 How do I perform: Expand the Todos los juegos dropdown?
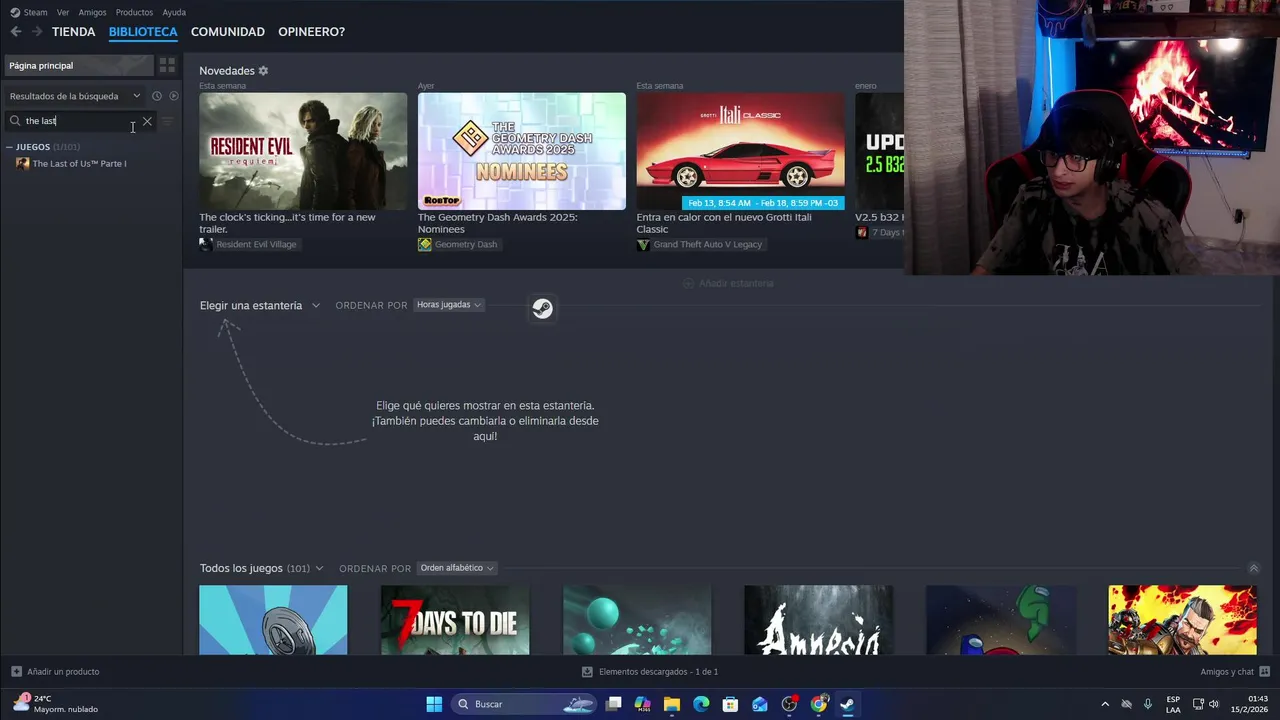pyautogui.click(x=262, y=568)
